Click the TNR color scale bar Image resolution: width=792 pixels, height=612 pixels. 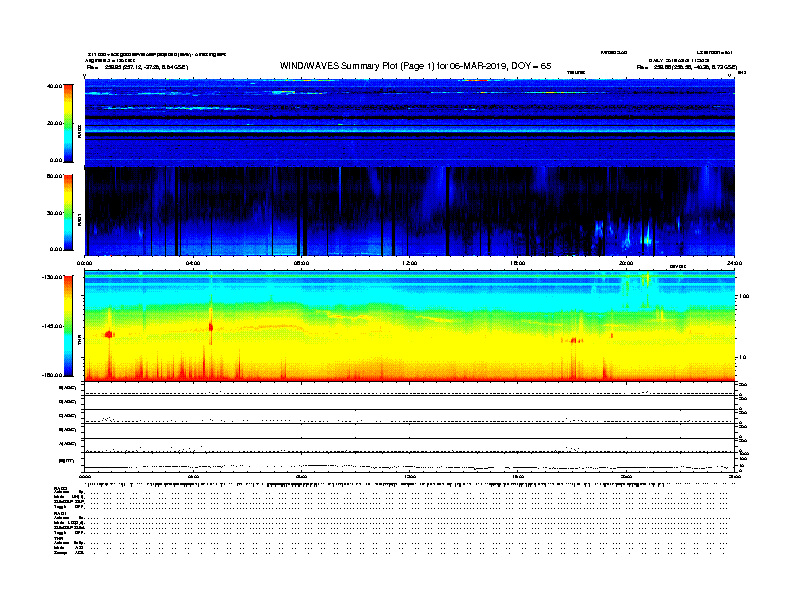click(68, 326)
